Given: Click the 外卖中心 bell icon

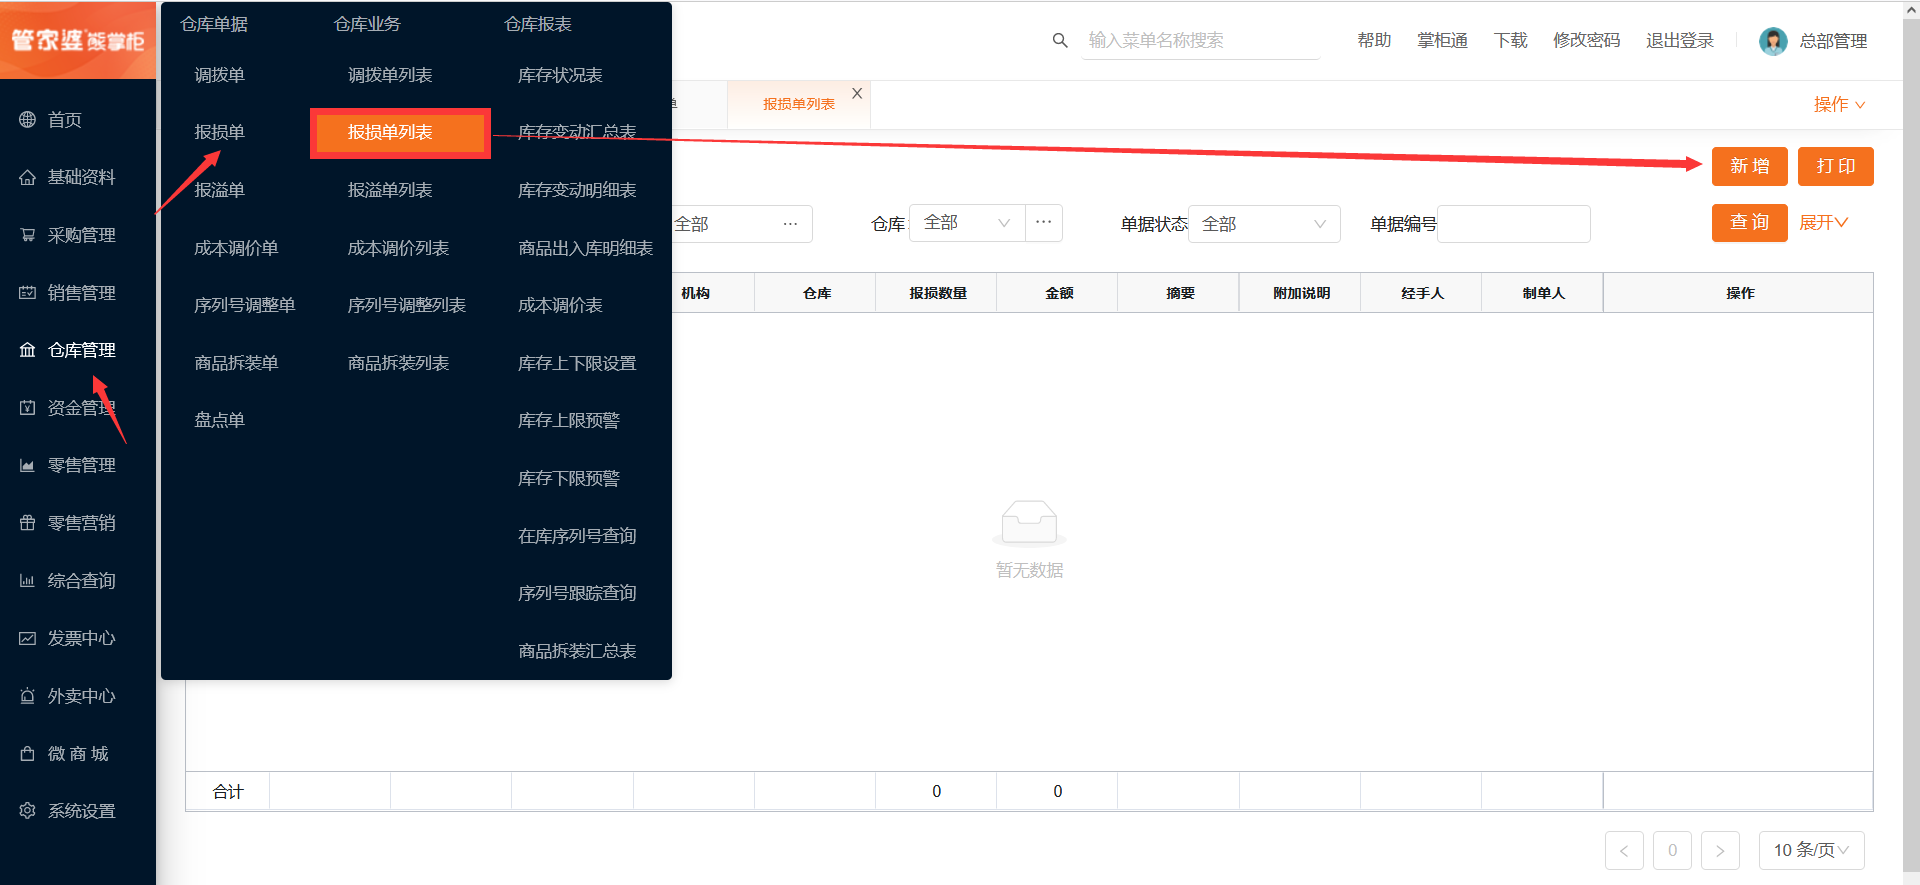Looking at the screenshot, I should 27,696.
